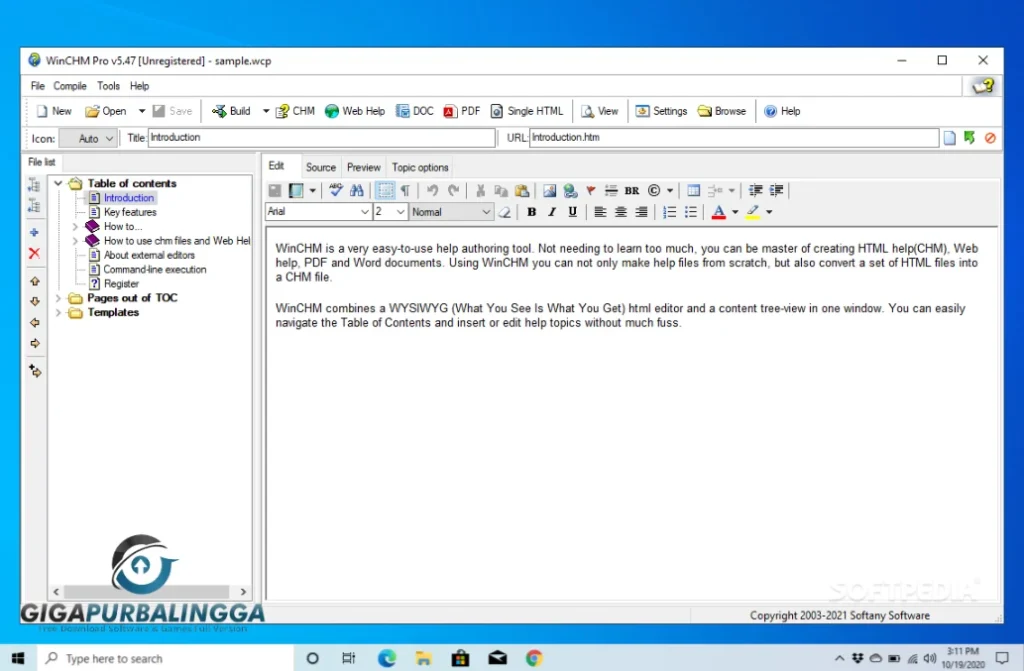The width and height of the screenshot is (1024, 671).
Task: Open the Arial font name dropdown
Action: pyautogui.click(x=364, y=212)
